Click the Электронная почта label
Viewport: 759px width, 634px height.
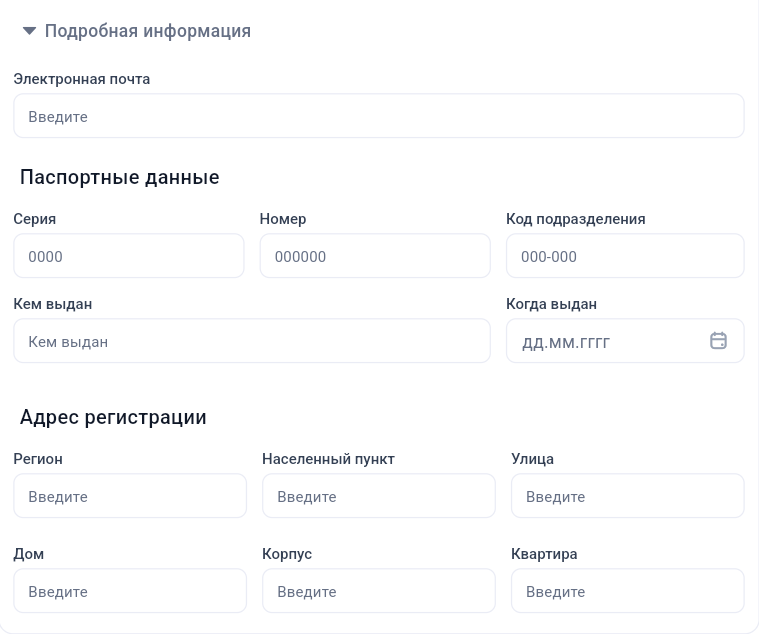click(82, 79)
